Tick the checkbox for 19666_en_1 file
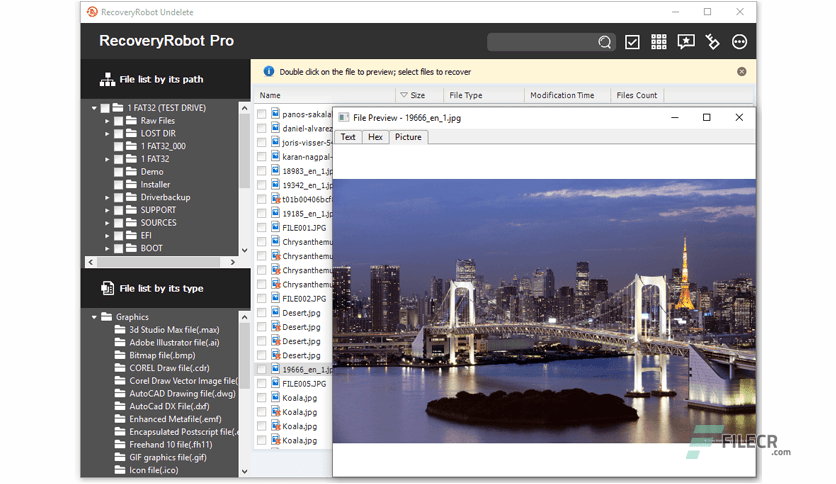The height and width of the screenshot is (484, 836). coord(261,369)
